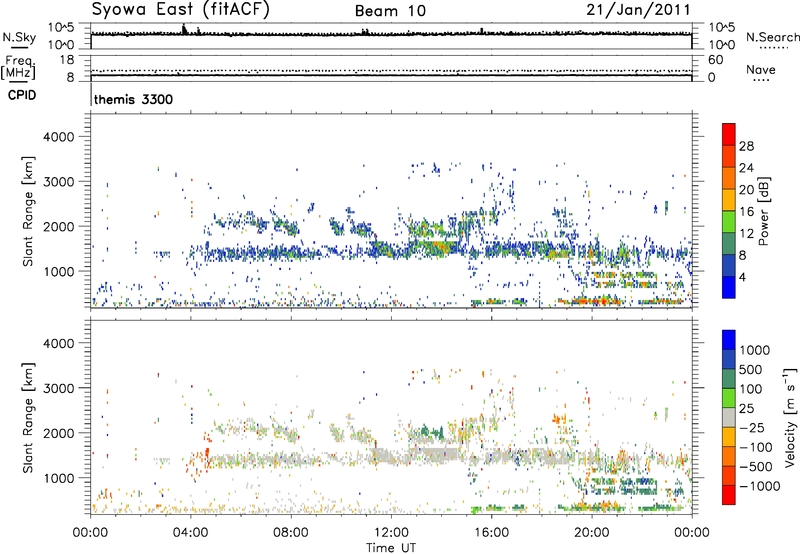The height and width of the screenshot is (554, 800).
Task: Click the '16:00' time tick label
Action: 491,533
